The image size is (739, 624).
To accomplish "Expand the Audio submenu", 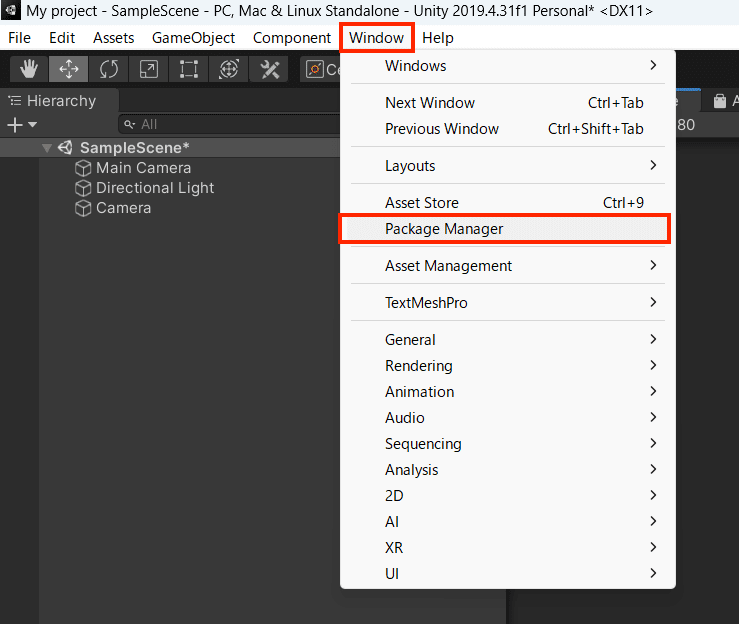I will click(x=508, y=418).
